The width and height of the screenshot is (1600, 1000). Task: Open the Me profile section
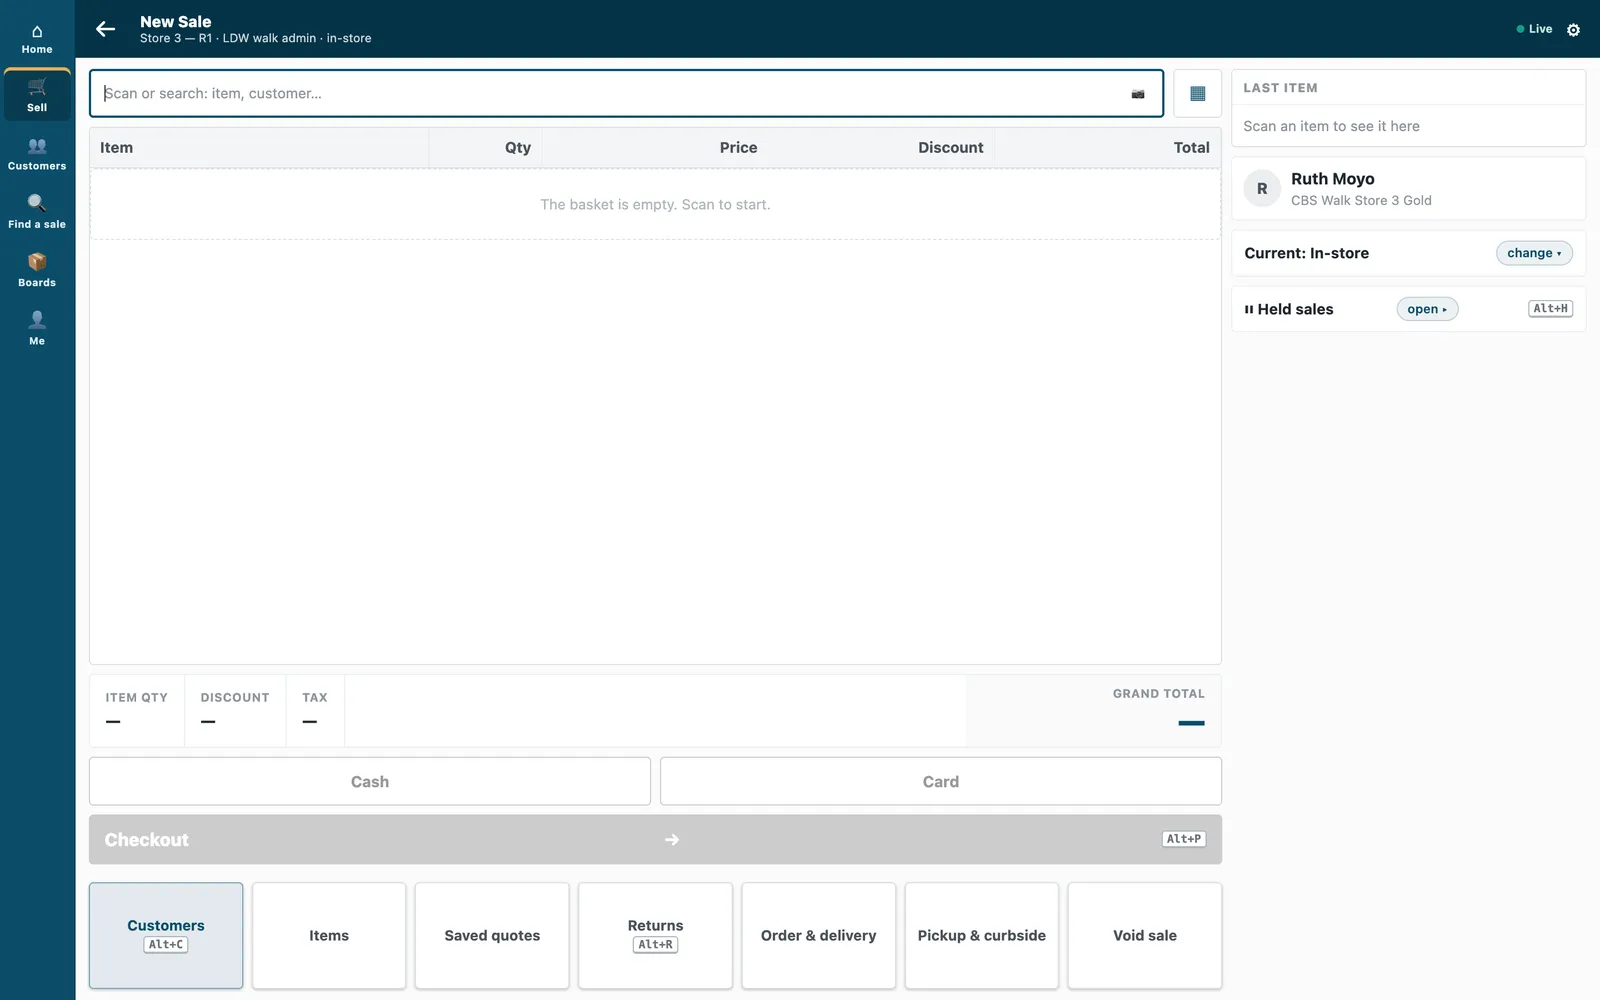point(37,328)
